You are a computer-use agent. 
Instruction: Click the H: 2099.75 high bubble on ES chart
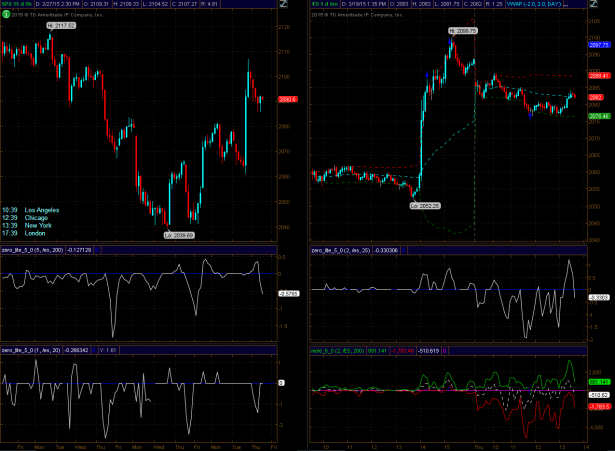click(463, 31)
